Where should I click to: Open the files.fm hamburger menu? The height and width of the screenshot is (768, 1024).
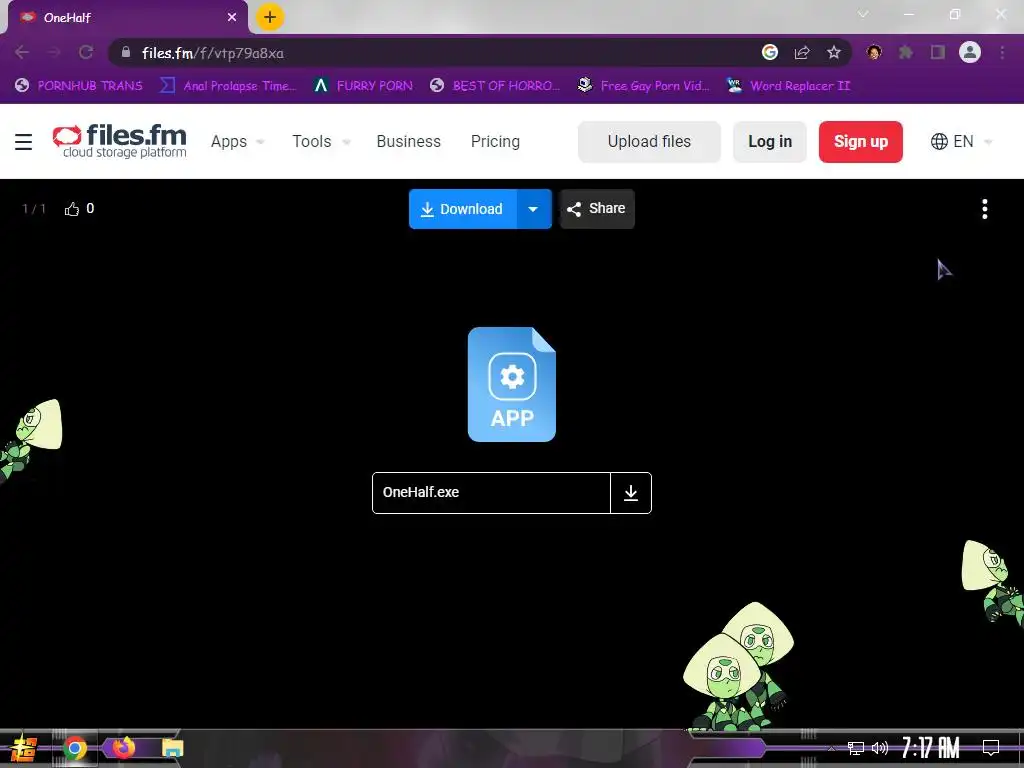coord(24,142)
